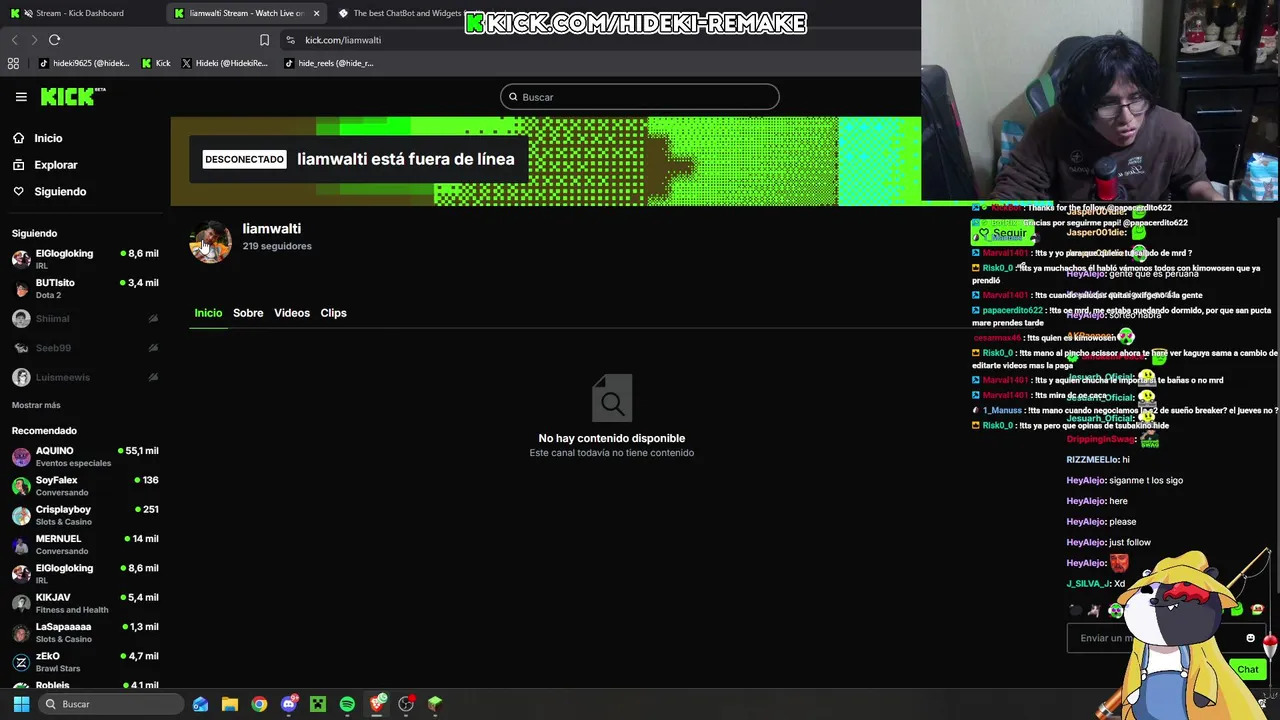Click the liamwalti channel name heading

pos(271,229)
